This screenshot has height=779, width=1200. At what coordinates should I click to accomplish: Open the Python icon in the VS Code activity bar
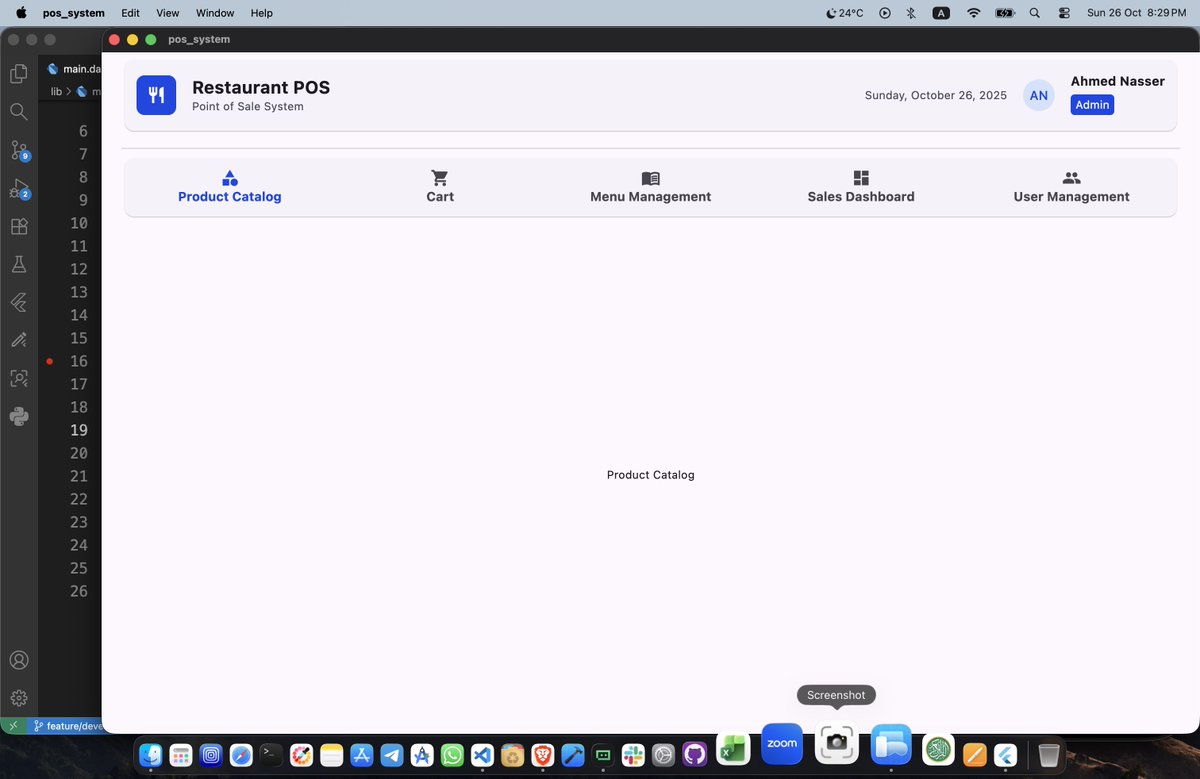pos(18,417)
